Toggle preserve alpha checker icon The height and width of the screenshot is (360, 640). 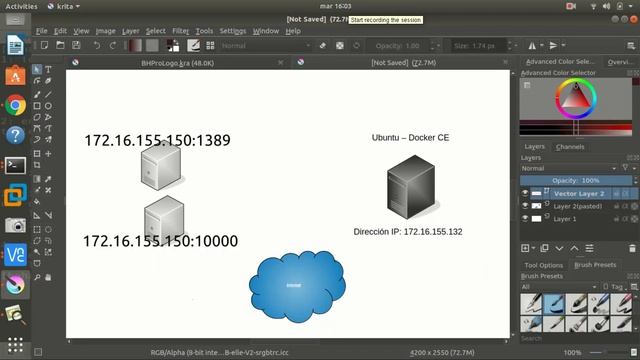(340, 45)
